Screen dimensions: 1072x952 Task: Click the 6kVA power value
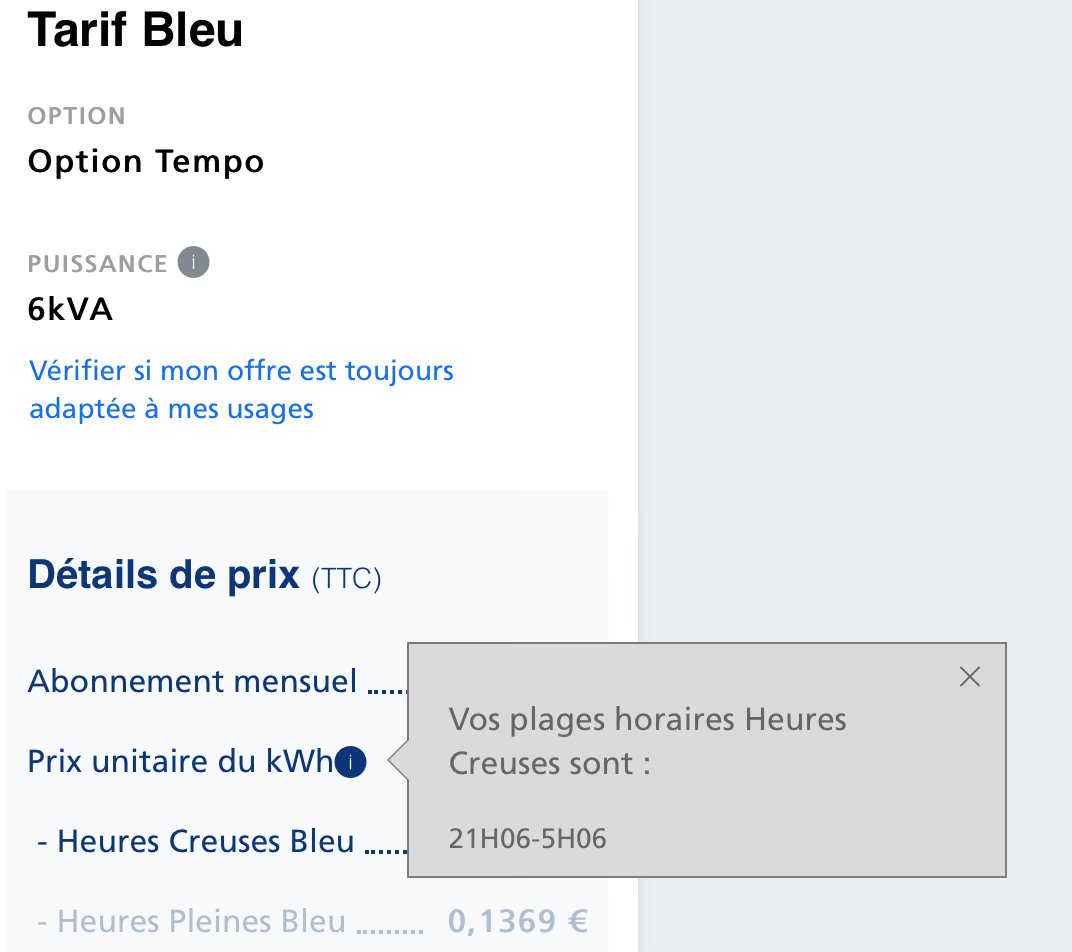[70, 309]
